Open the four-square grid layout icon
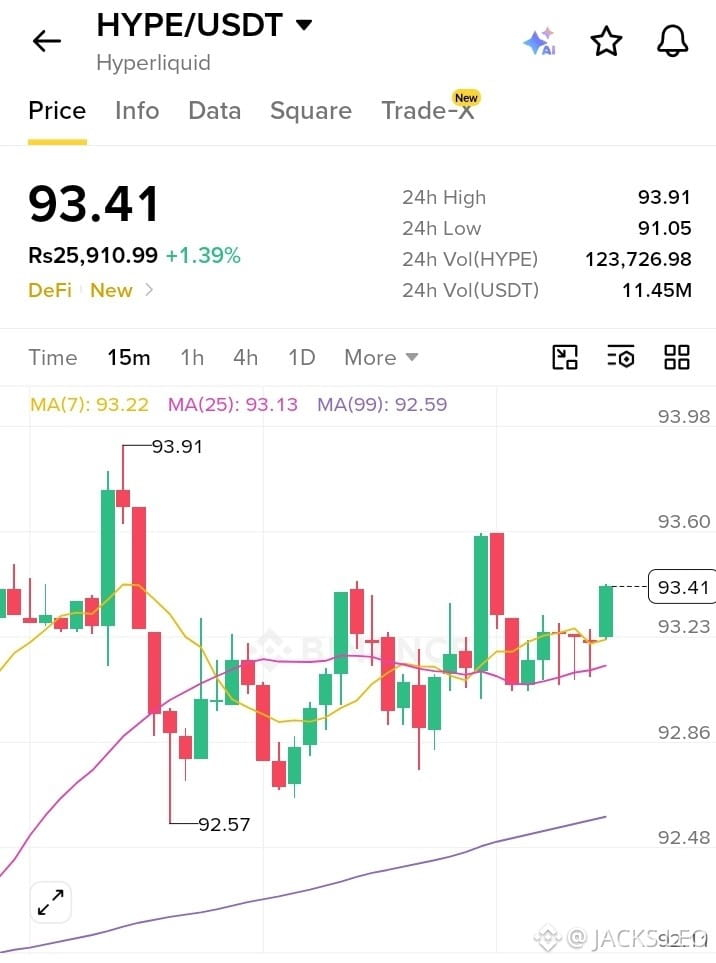716x963 pixels. [677, 357]
